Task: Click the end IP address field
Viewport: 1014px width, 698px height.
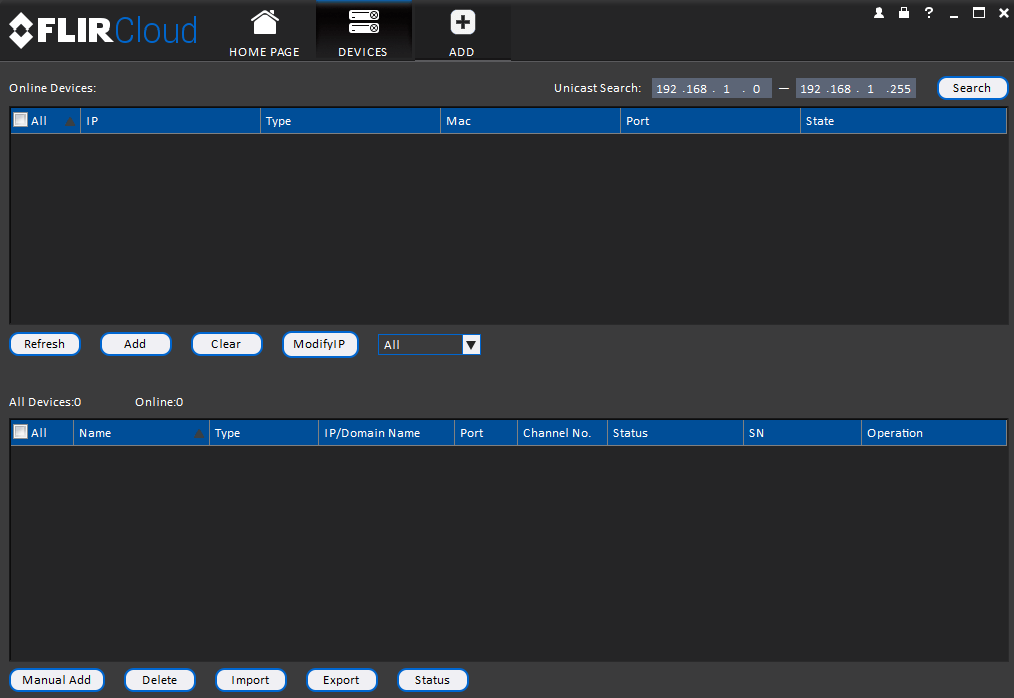Action: [x=855, y=89]
